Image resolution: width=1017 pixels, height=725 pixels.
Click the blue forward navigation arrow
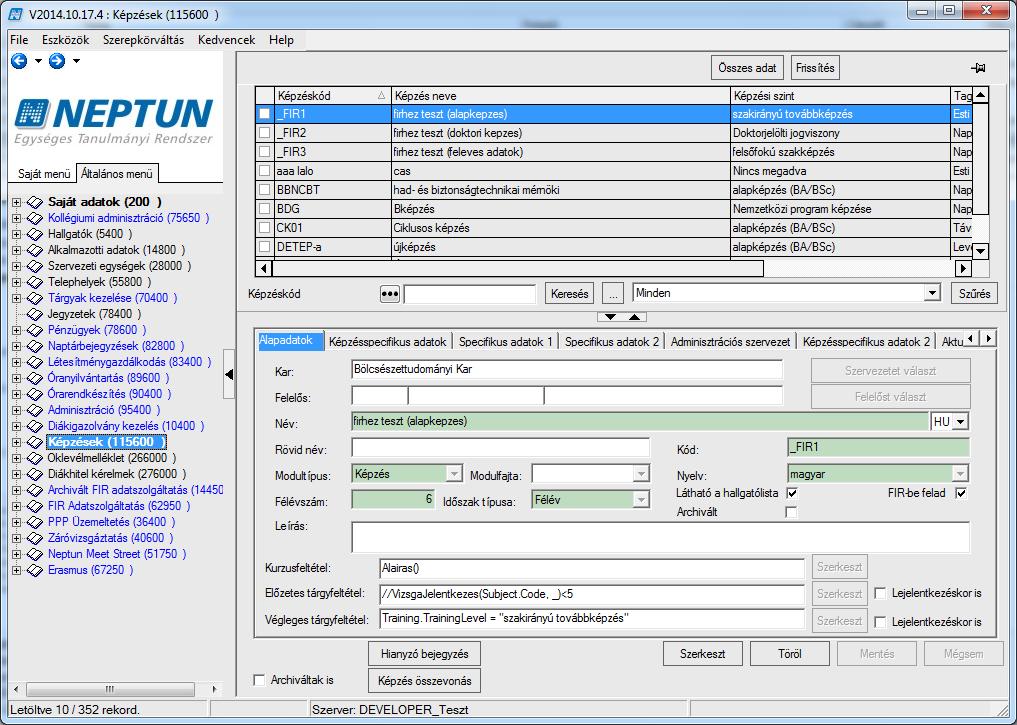[x=57, y=61]
